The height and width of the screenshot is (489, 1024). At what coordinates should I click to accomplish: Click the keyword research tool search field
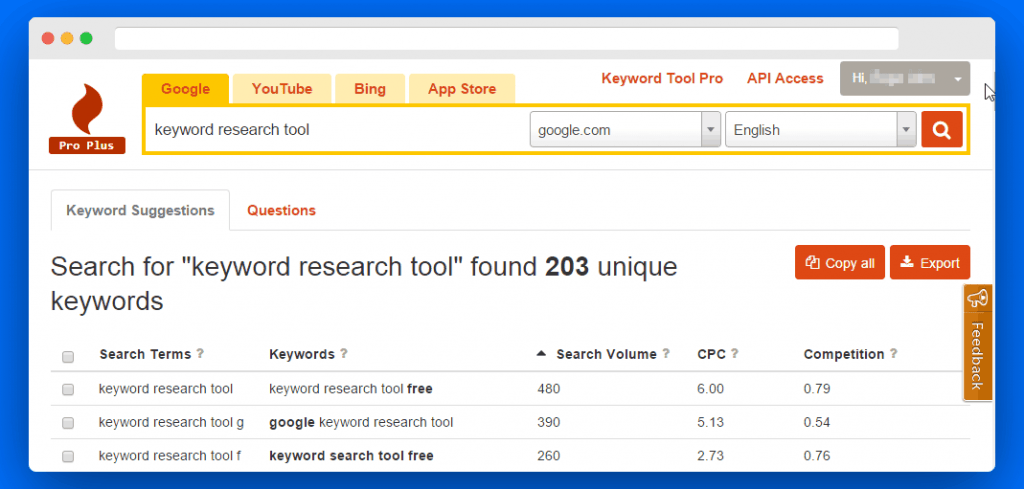336,129
